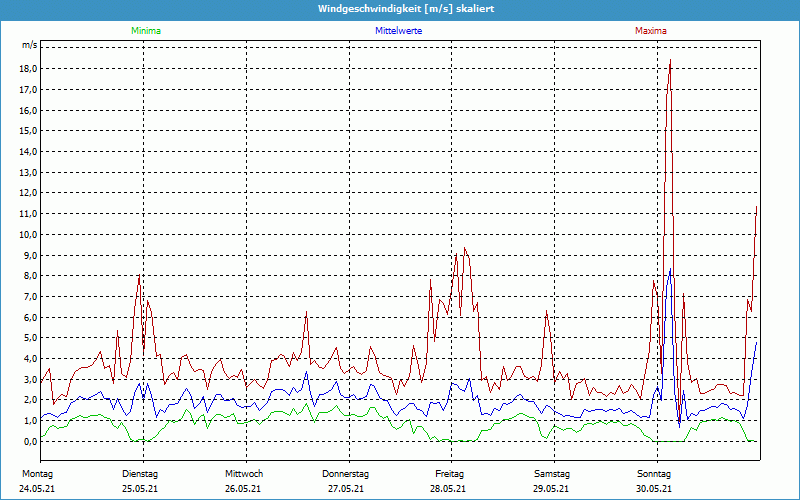Click the Freitag day label
This screenshot has height=500, width=800.
pos(449,473)
